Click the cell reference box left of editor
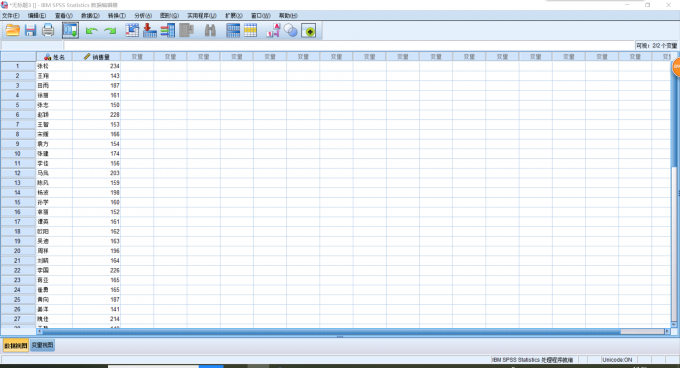This screenshot has width=680, height=368. click(x=32, y=46)
